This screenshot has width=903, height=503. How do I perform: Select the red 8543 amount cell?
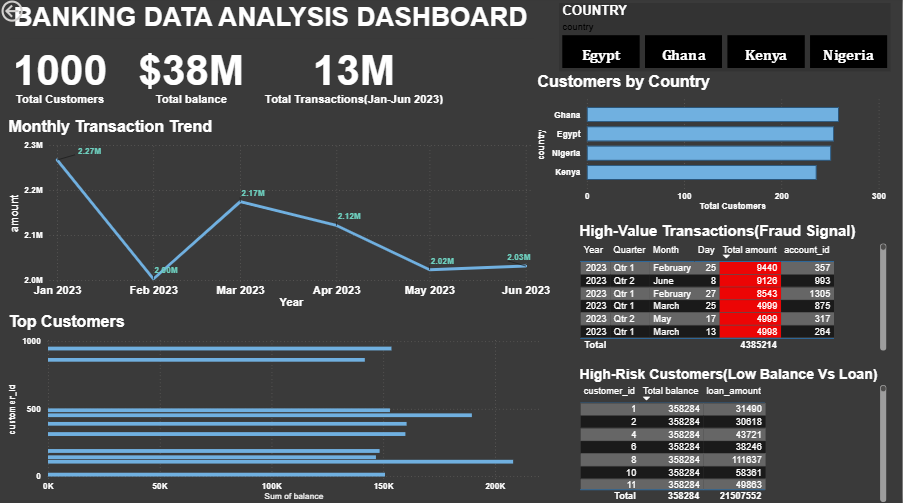(750, 293)
